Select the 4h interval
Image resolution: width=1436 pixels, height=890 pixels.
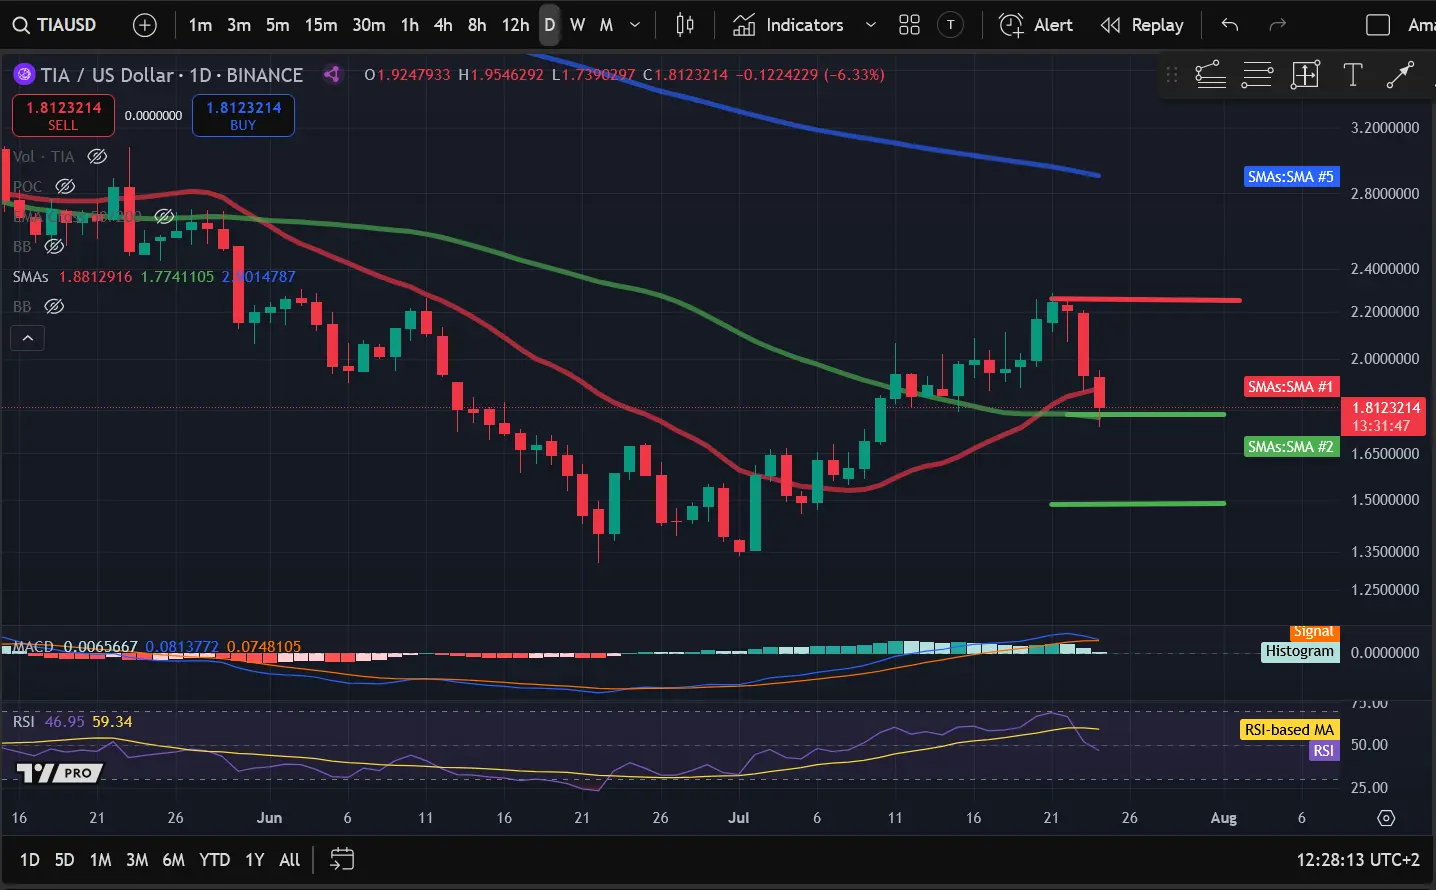click(443, 25)
